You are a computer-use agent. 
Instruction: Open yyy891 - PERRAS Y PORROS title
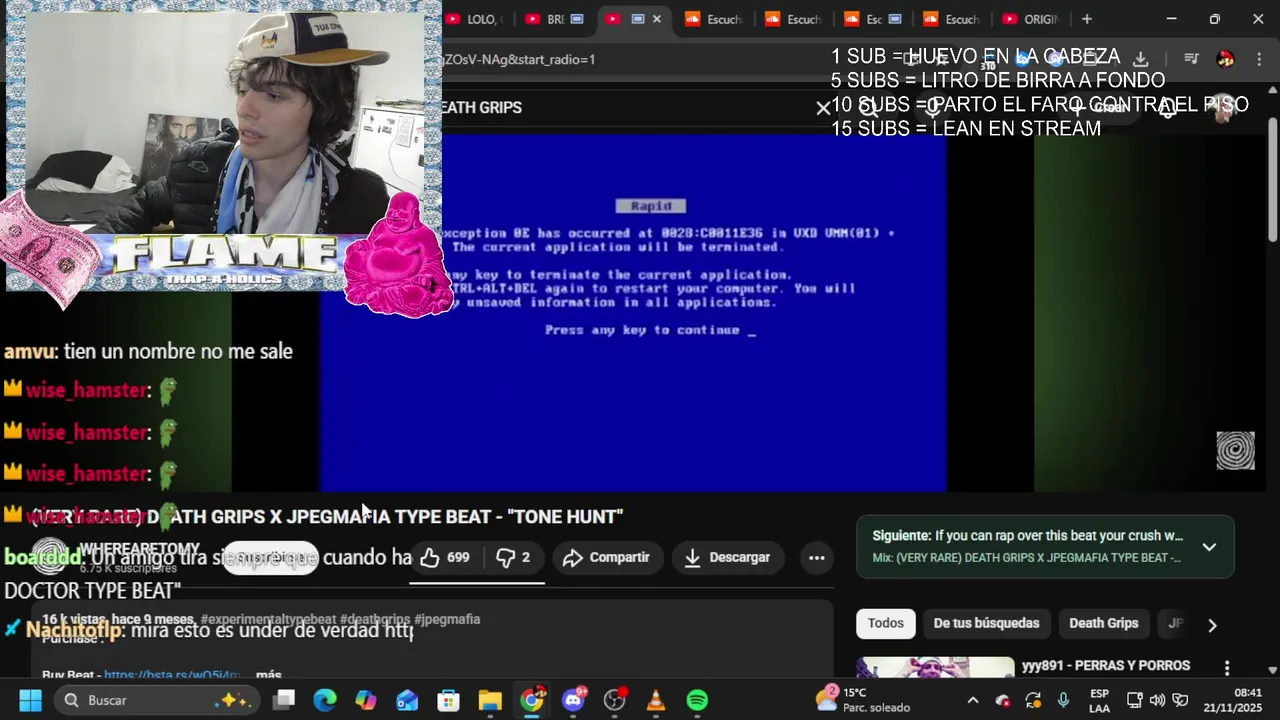click(x=1105, y=666)
